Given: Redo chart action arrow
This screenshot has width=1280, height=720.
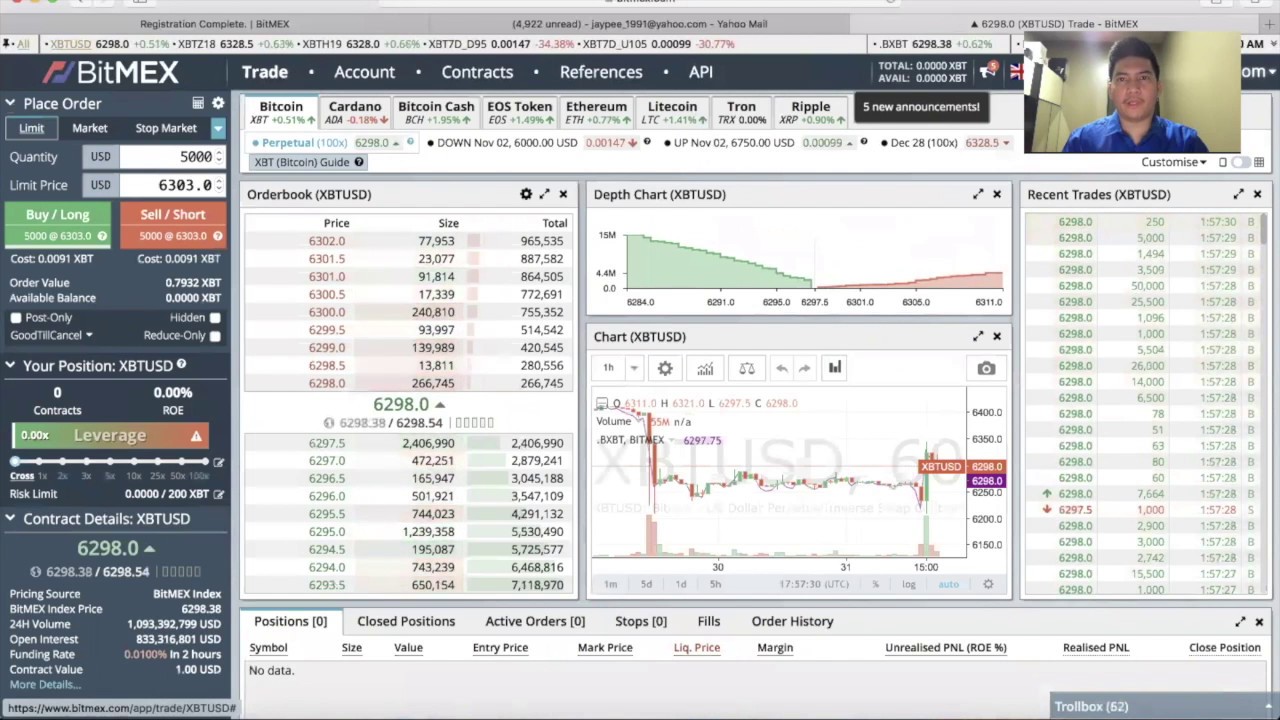Looking at the screenshot, I should click(804, 368).
